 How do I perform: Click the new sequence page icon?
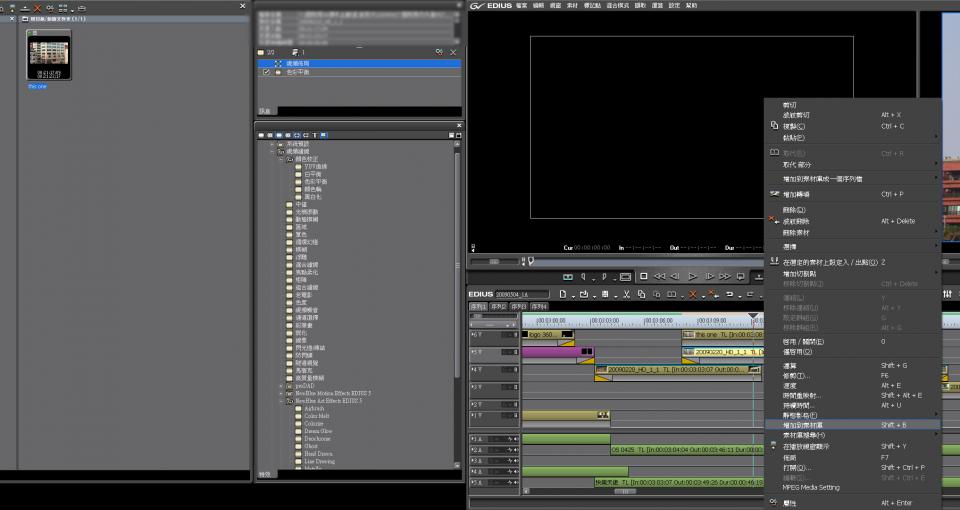click(x=564, y=294)
